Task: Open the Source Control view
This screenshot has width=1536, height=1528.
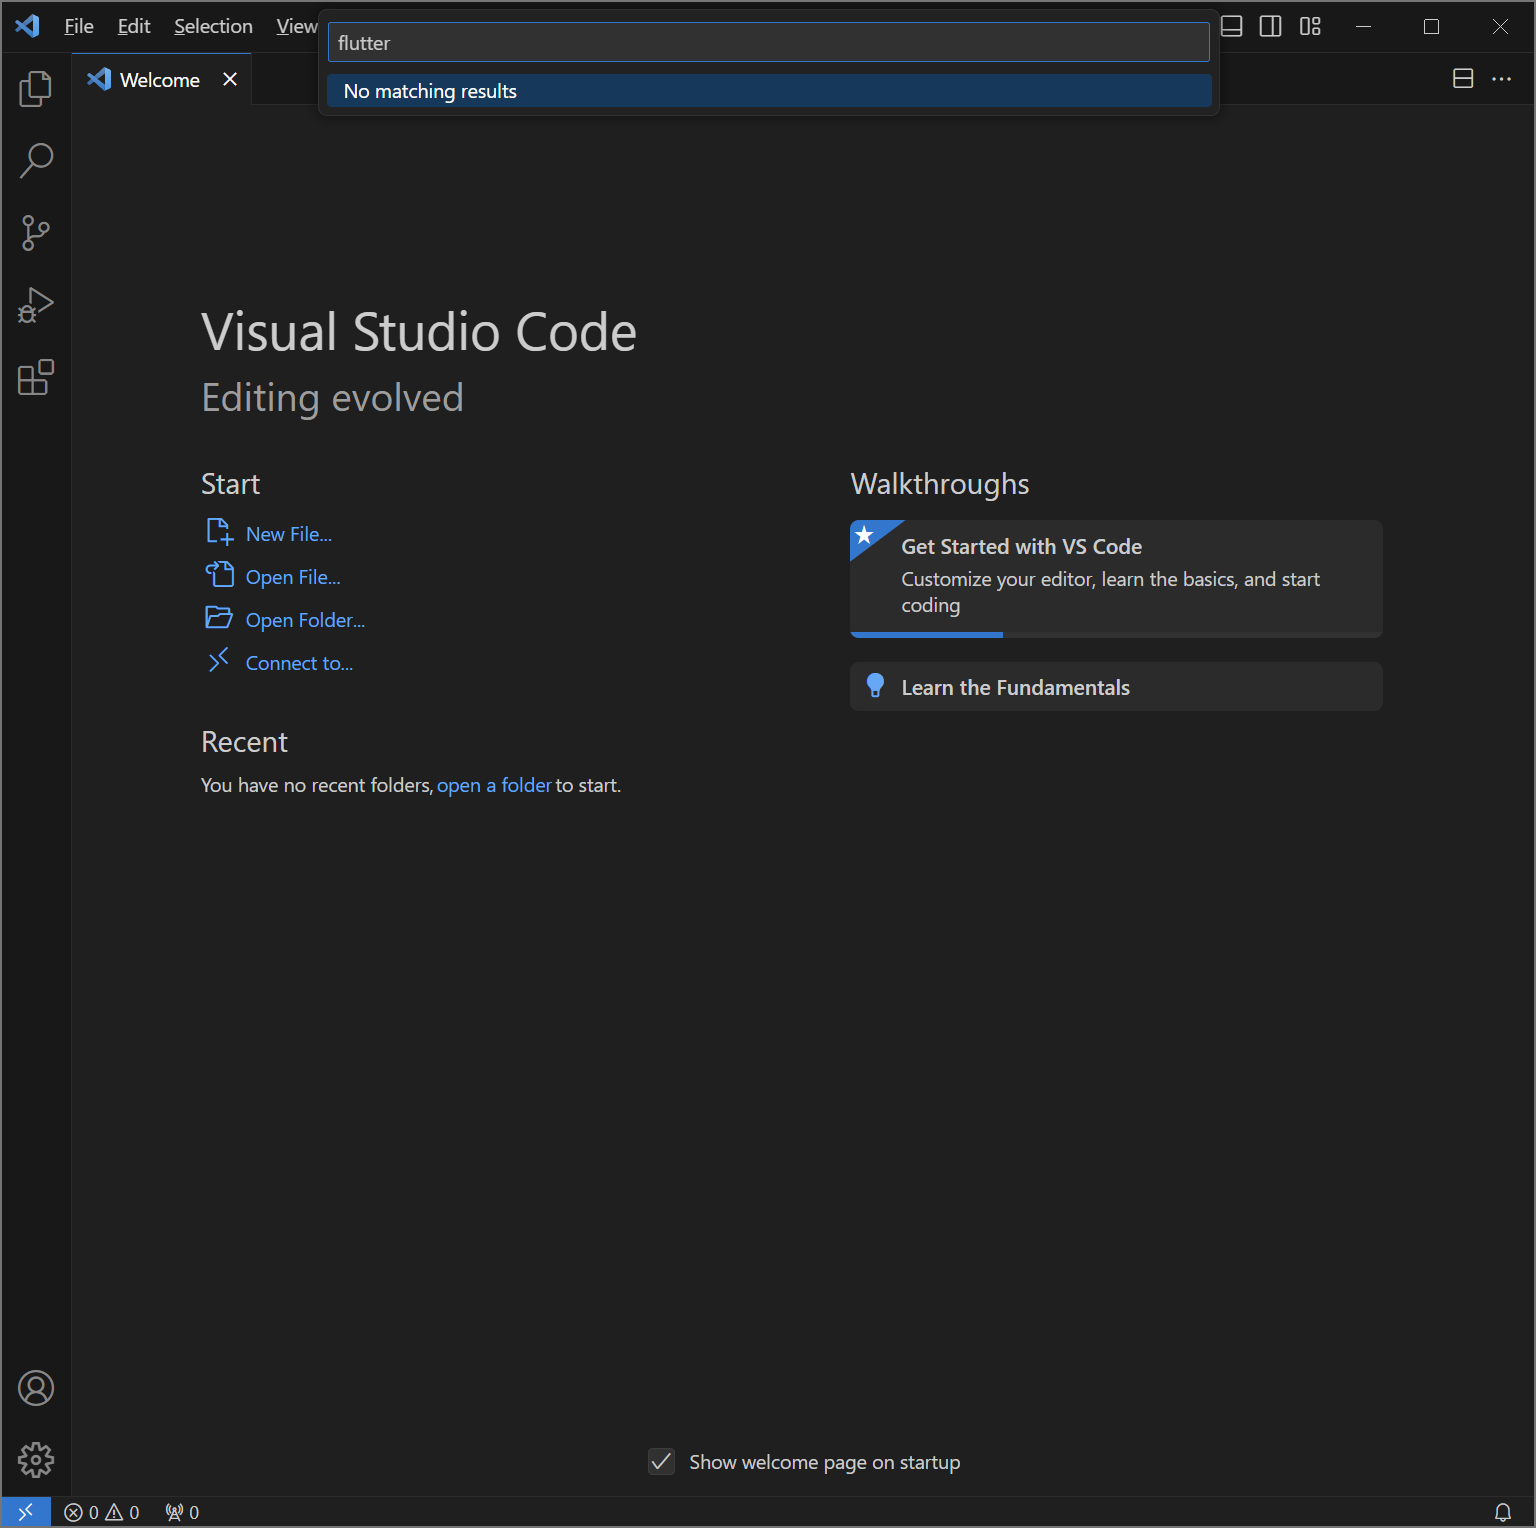Action: (36, 233)
